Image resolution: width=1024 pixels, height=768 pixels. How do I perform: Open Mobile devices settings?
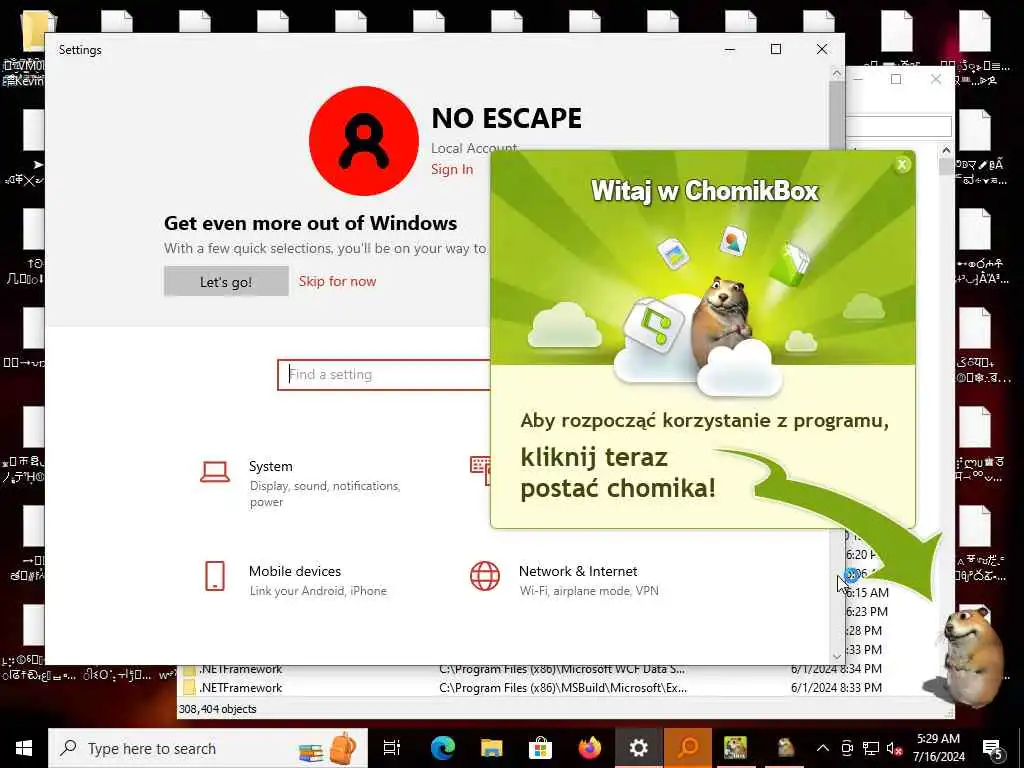pos(295,579)
